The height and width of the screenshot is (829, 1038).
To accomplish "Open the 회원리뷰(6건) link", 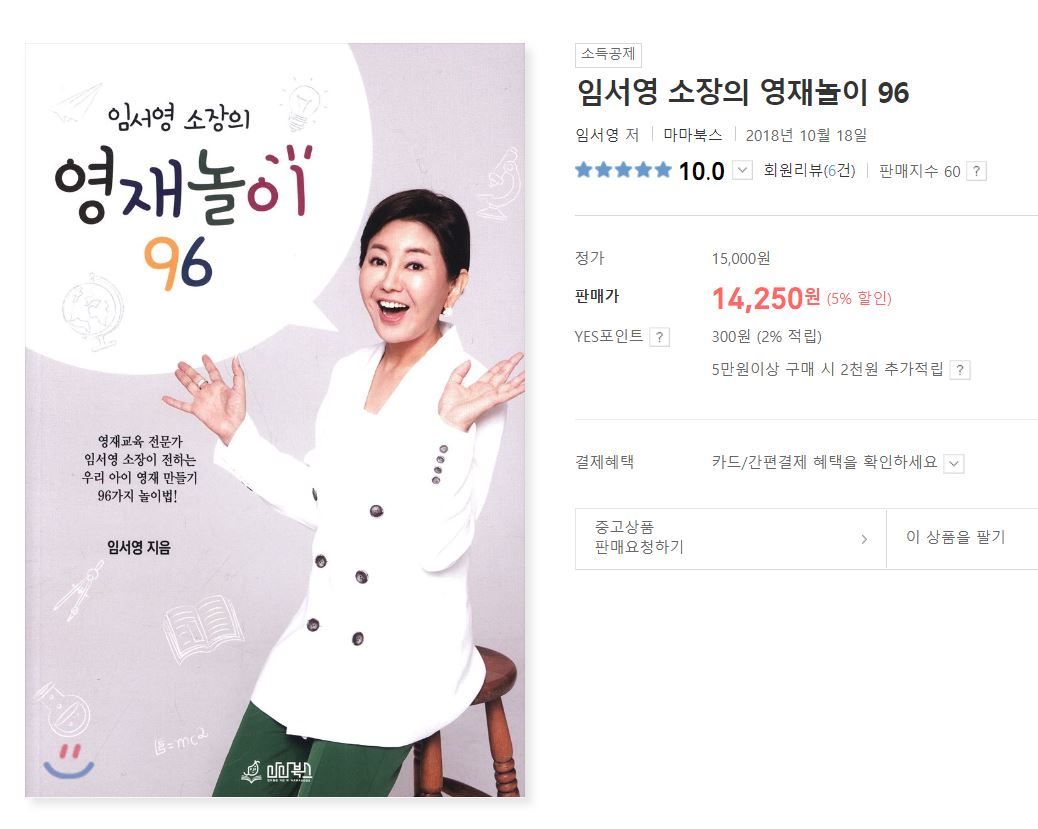I will pos(809,171).
